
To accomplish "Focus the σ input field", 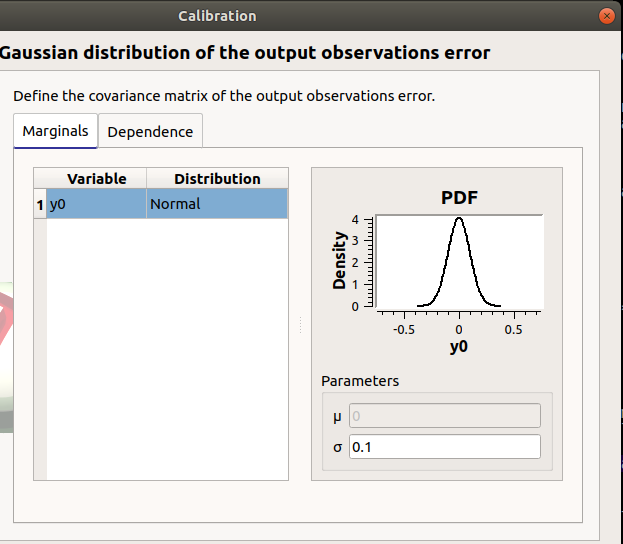I will click(445, 447).
